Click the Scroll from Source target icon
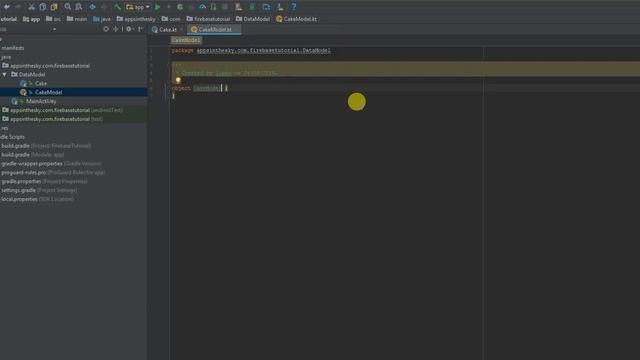Image resolution: width=640 pixels, height=360 pixels. pos(106,29)
